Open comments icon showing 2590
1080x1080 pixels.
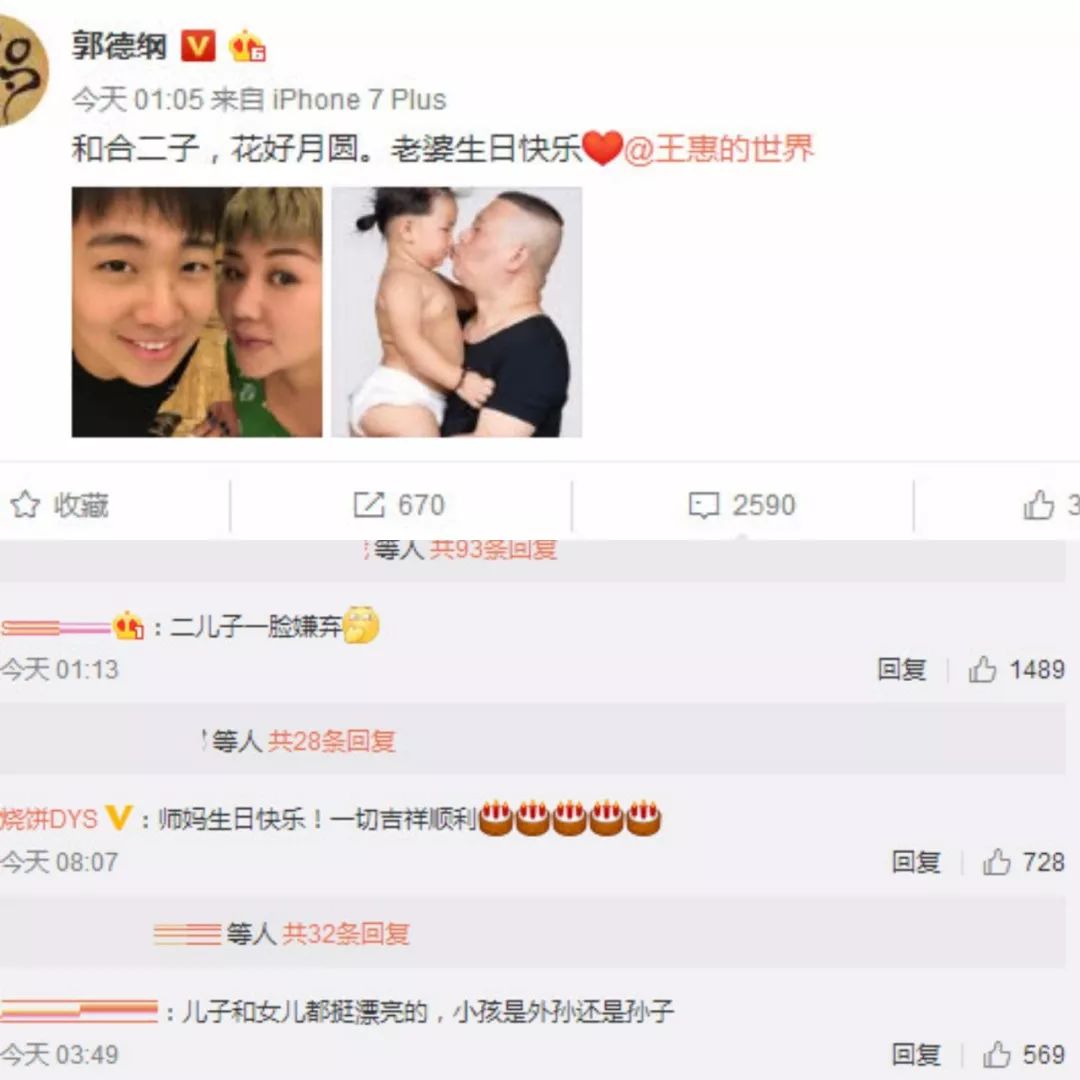703,505
